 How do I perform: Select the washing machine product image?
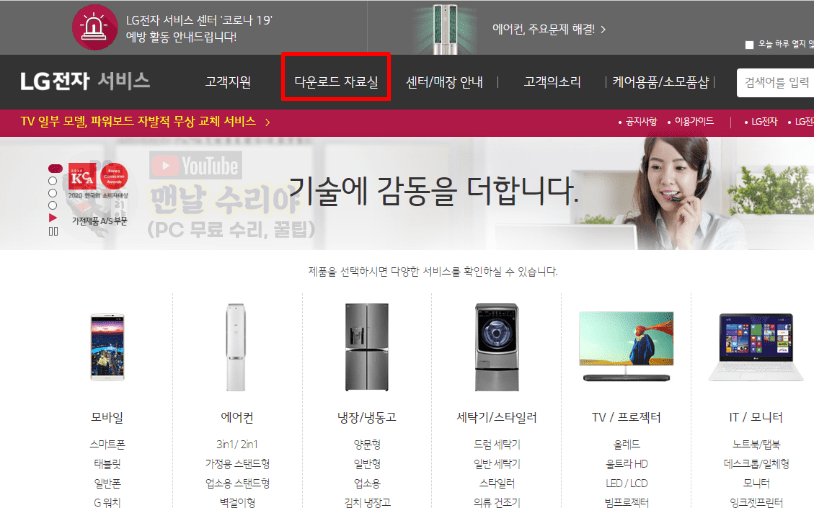coord(497,347)
